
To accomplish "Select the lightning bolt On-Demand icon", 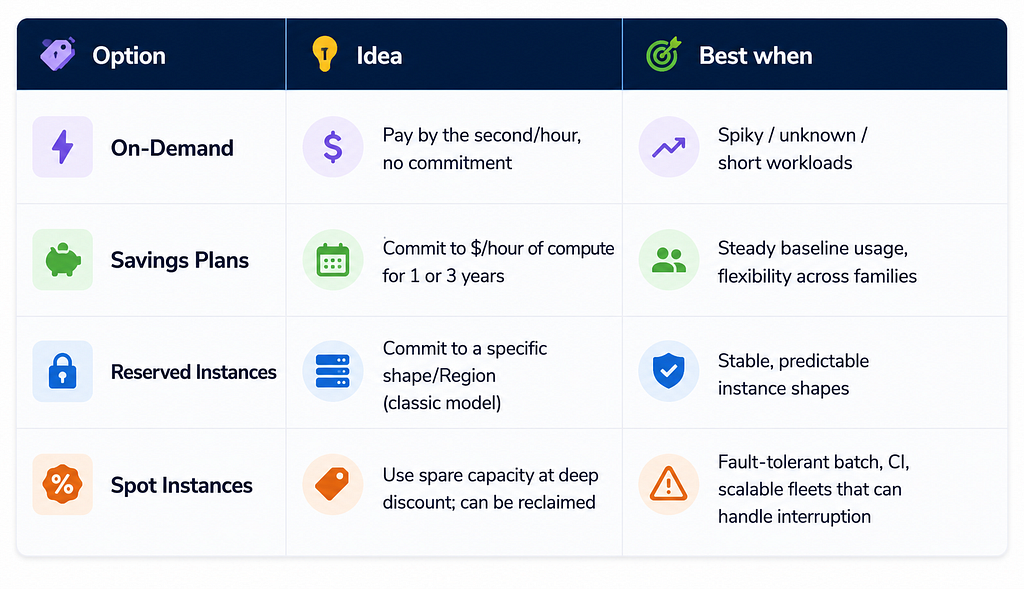I will tap(63, 147).
